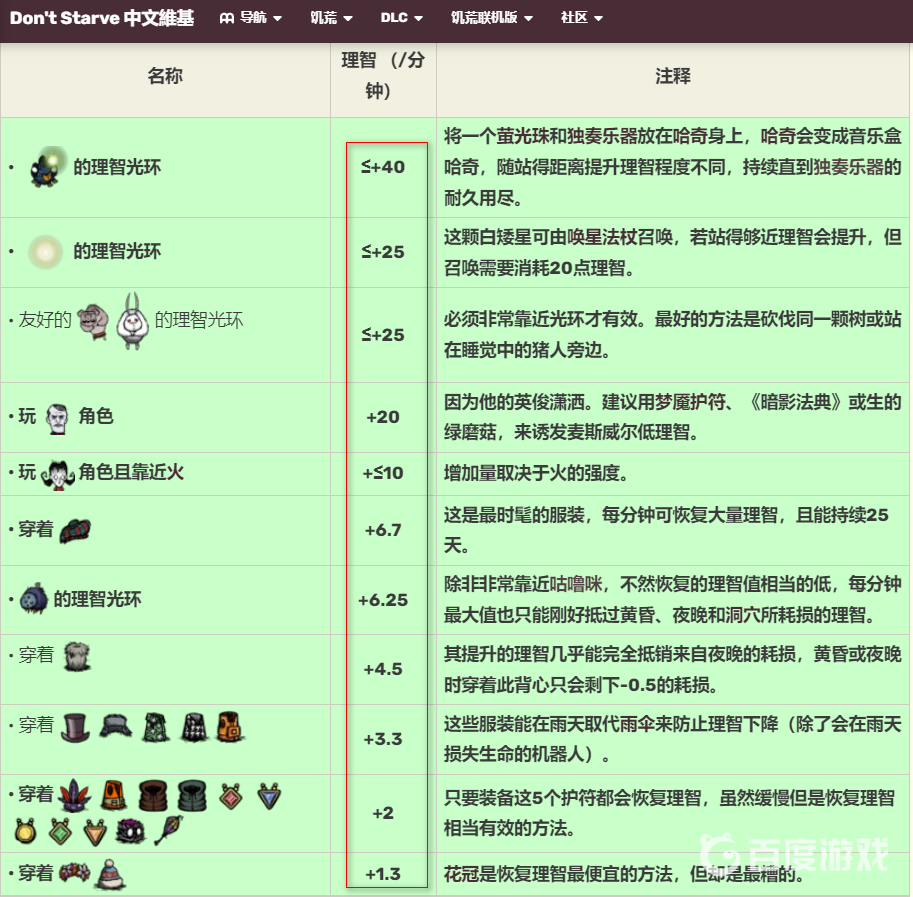Screen dimensions: 913x897
Task: Select the +4.5 sanity value cell
Action: [x=383, y=669]
